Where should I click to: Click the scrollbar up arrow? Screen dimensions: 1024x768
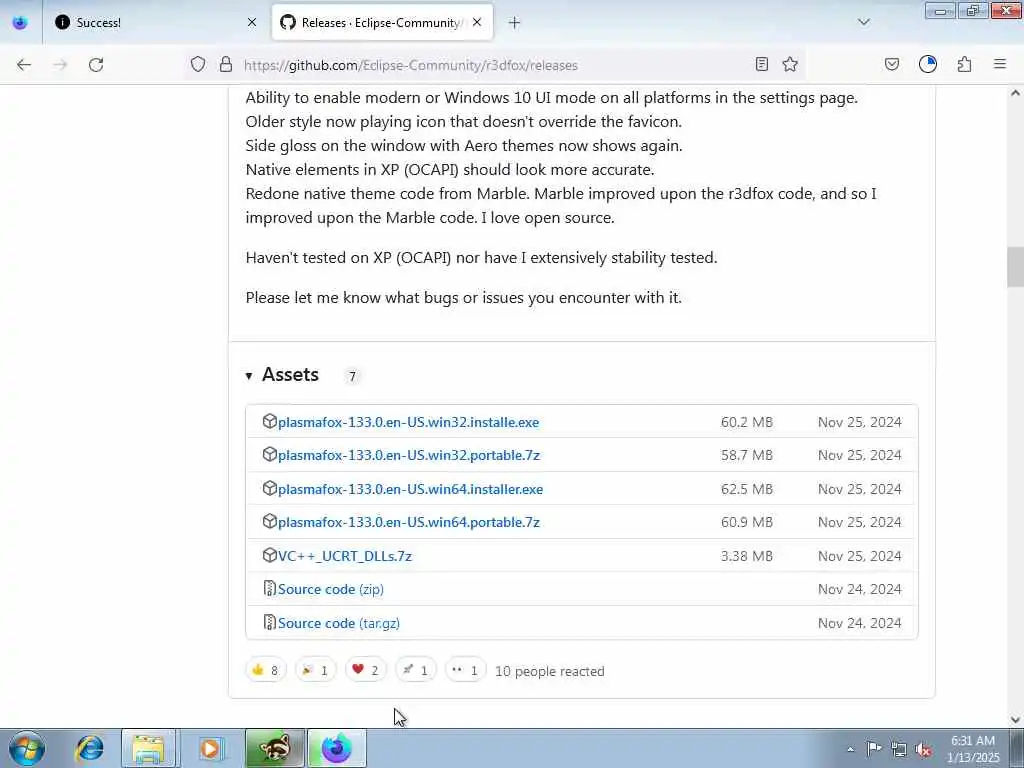[1015, 93]
